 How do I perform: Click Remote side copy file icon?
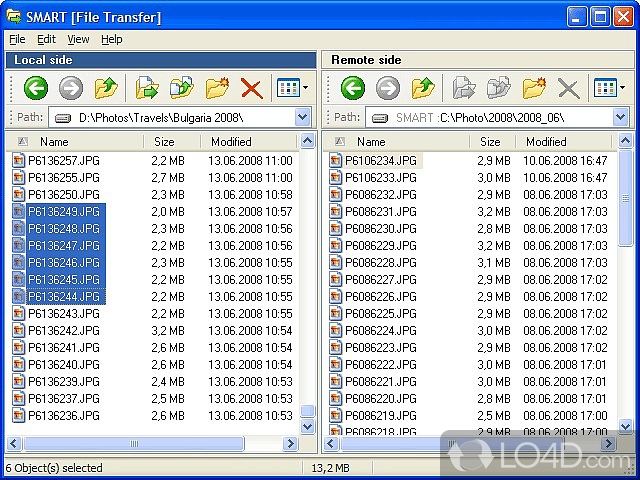464,88
